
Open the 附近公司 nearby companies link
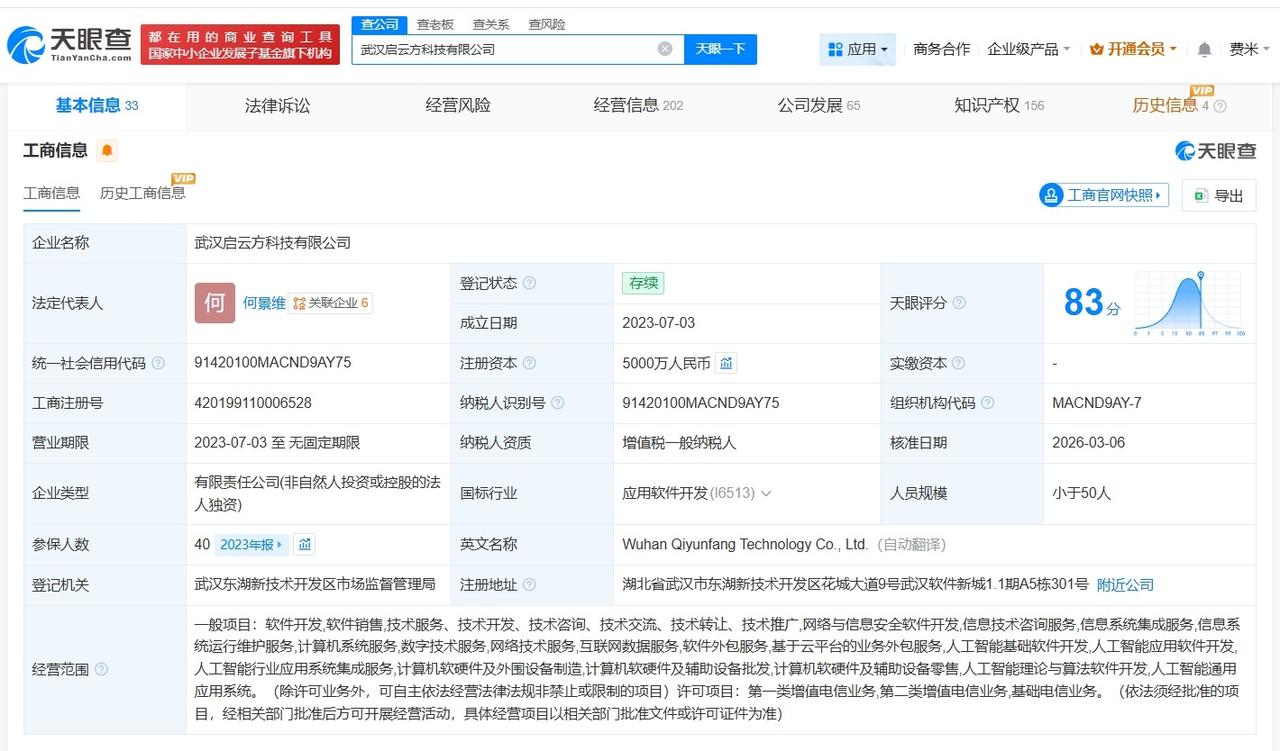(x=1125, y=584)
